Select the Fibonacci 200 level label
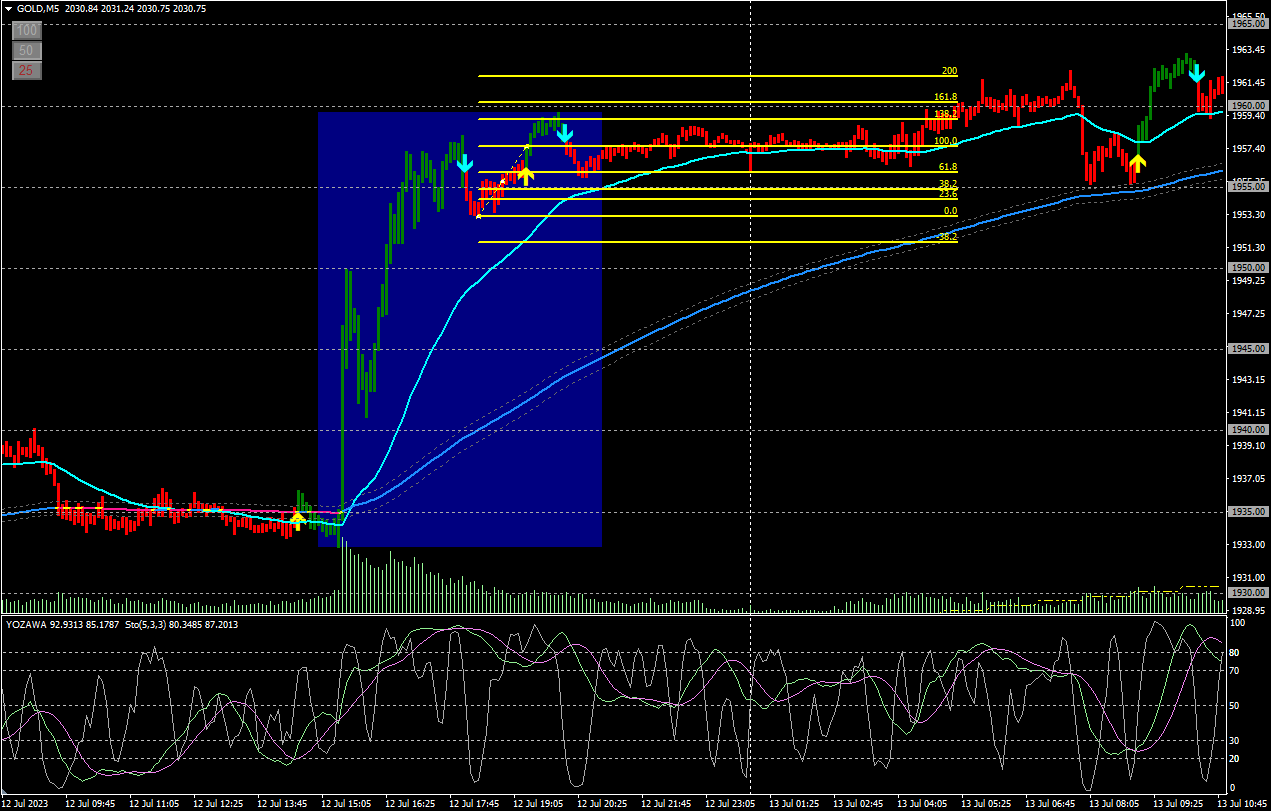The width and height of the screenshot is (1271, 811). (949, 72)
